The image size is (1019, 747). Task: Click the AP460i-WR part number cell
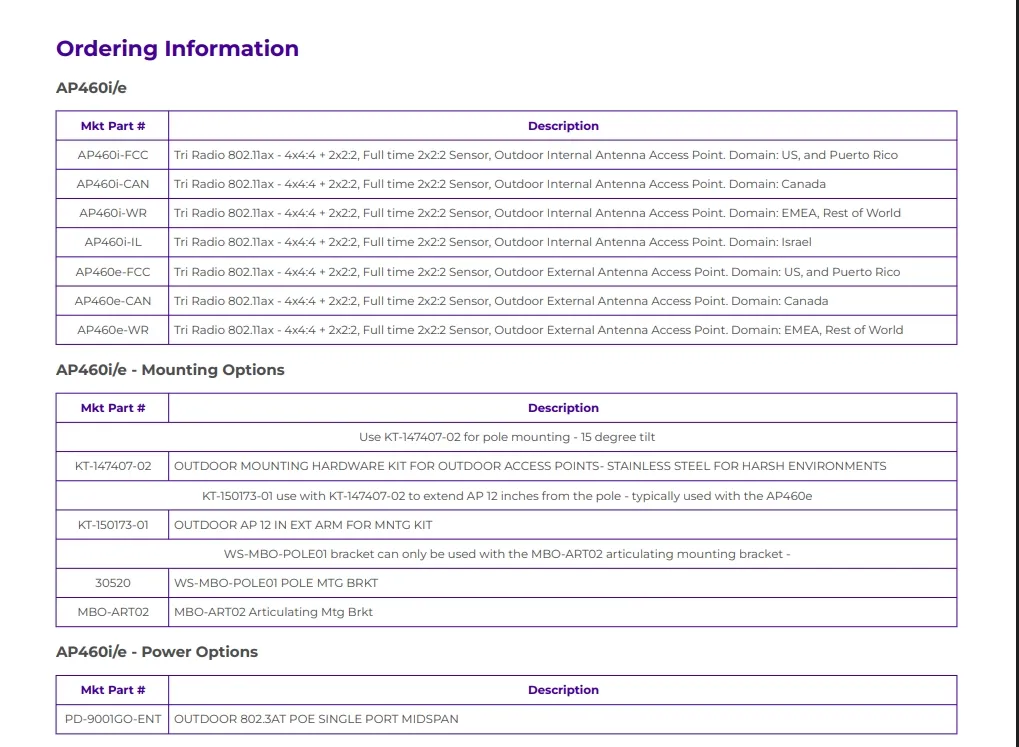(112, 213)
